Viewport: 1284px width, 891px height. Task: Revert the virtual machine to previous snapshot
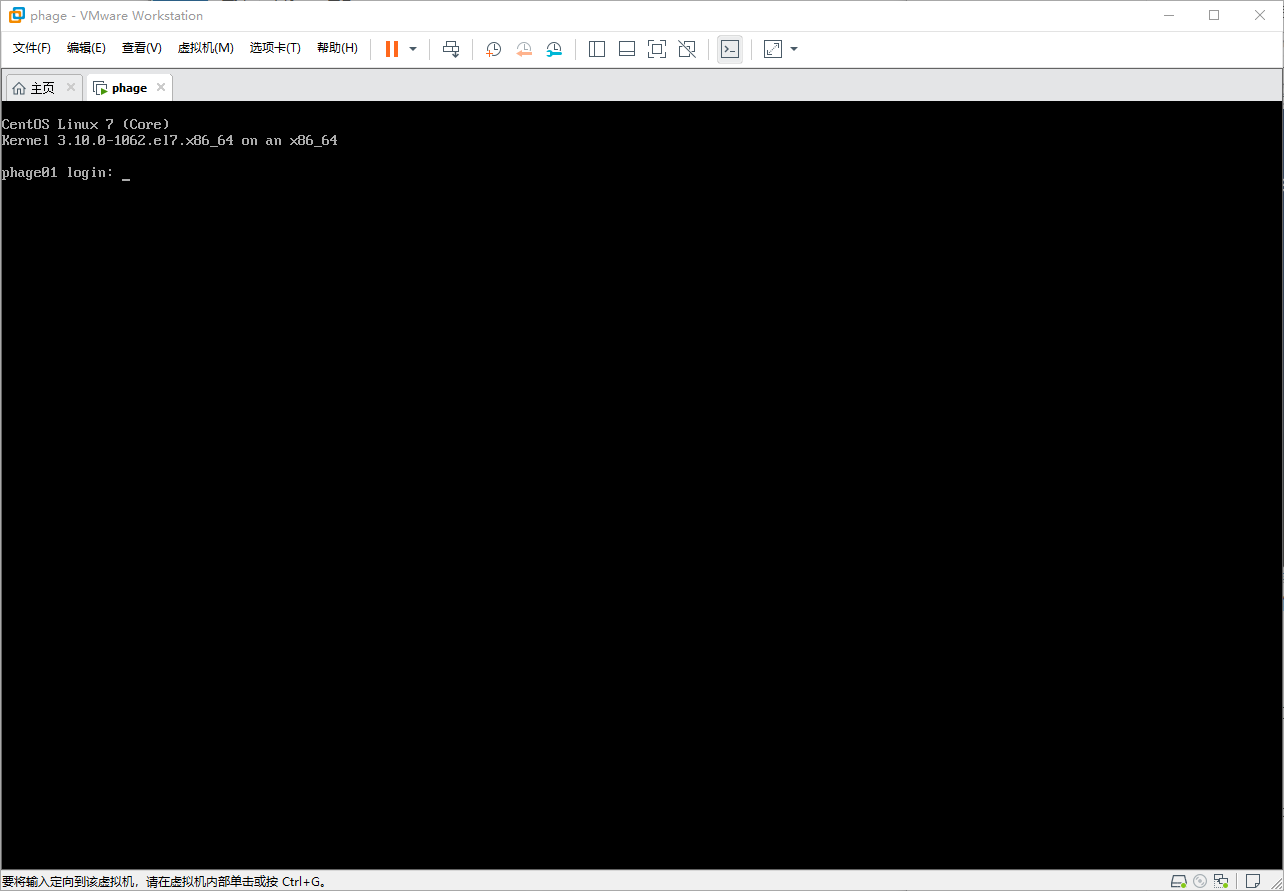click(x=524, y=49)
